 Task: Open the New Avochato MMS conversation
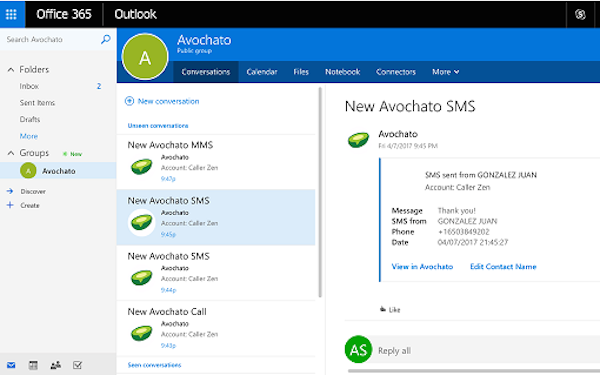pyautogui.click(x=216, y=162)
